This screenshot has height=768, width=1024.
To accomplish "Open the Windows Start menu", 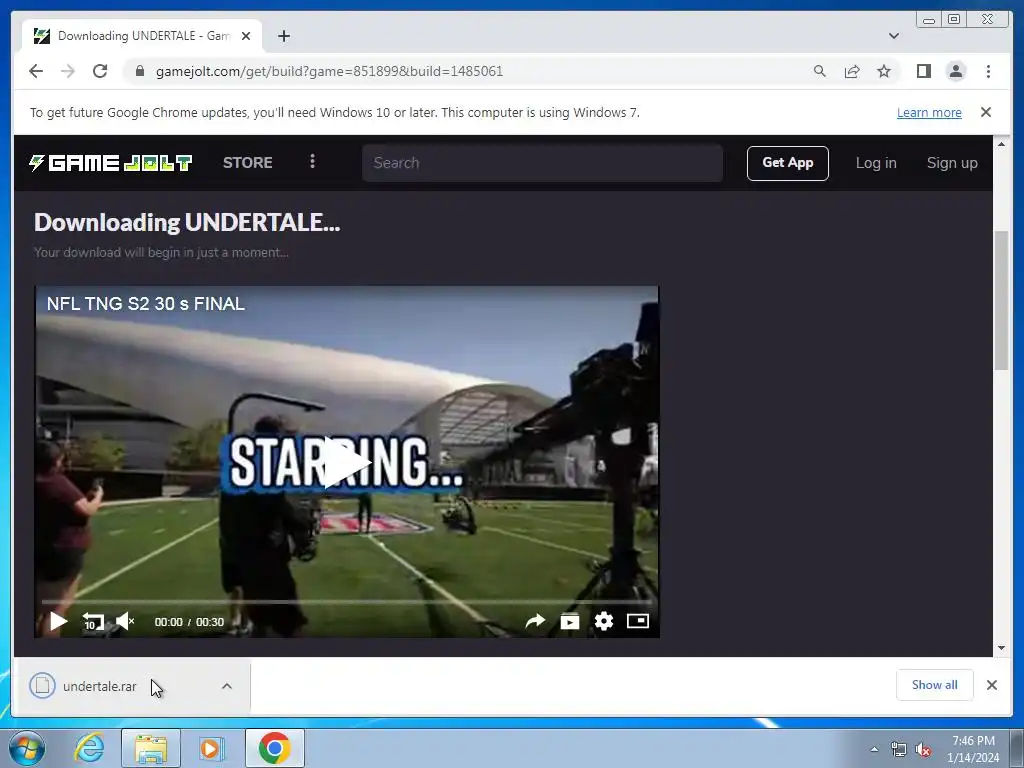I will pyautogui.click(x=27, y=748).
